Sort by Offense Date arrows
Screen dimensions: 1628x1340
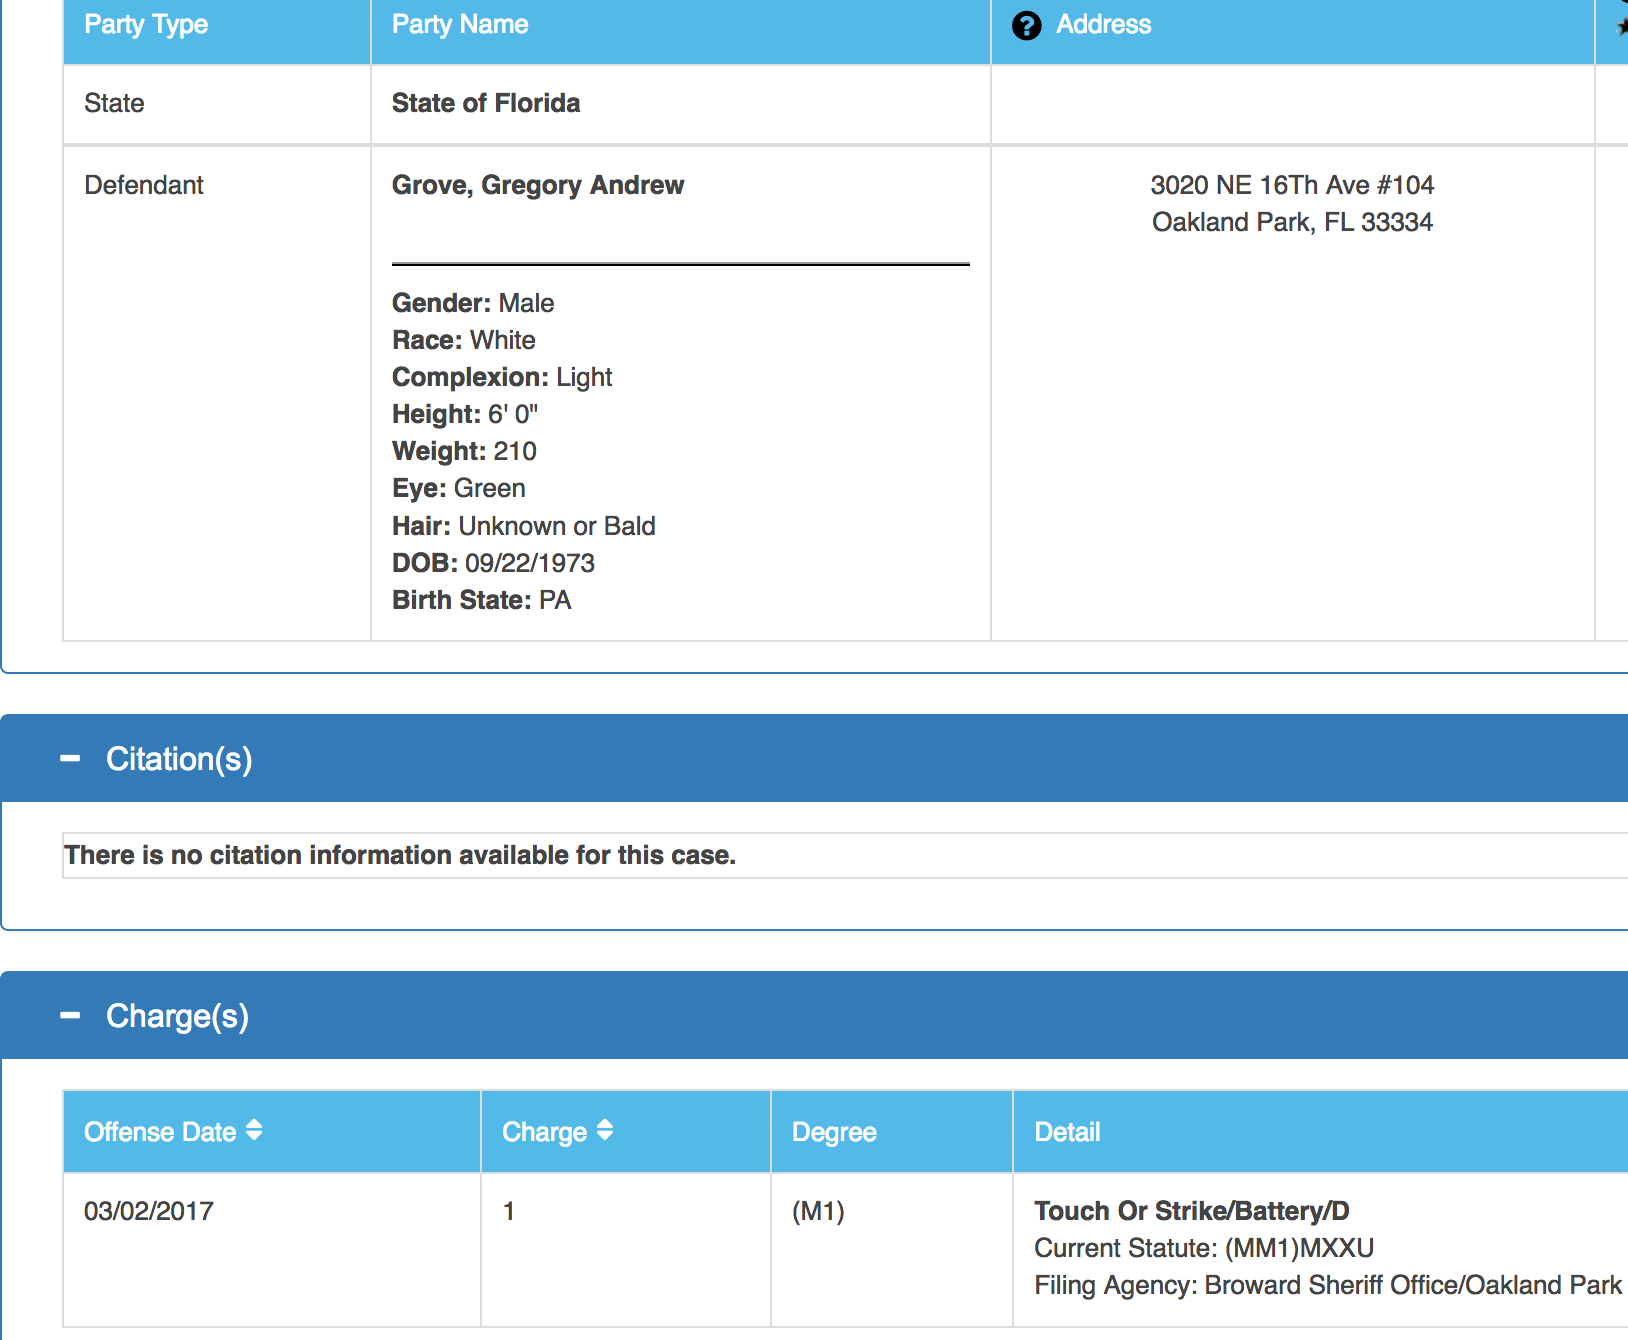click(254, 1130)
